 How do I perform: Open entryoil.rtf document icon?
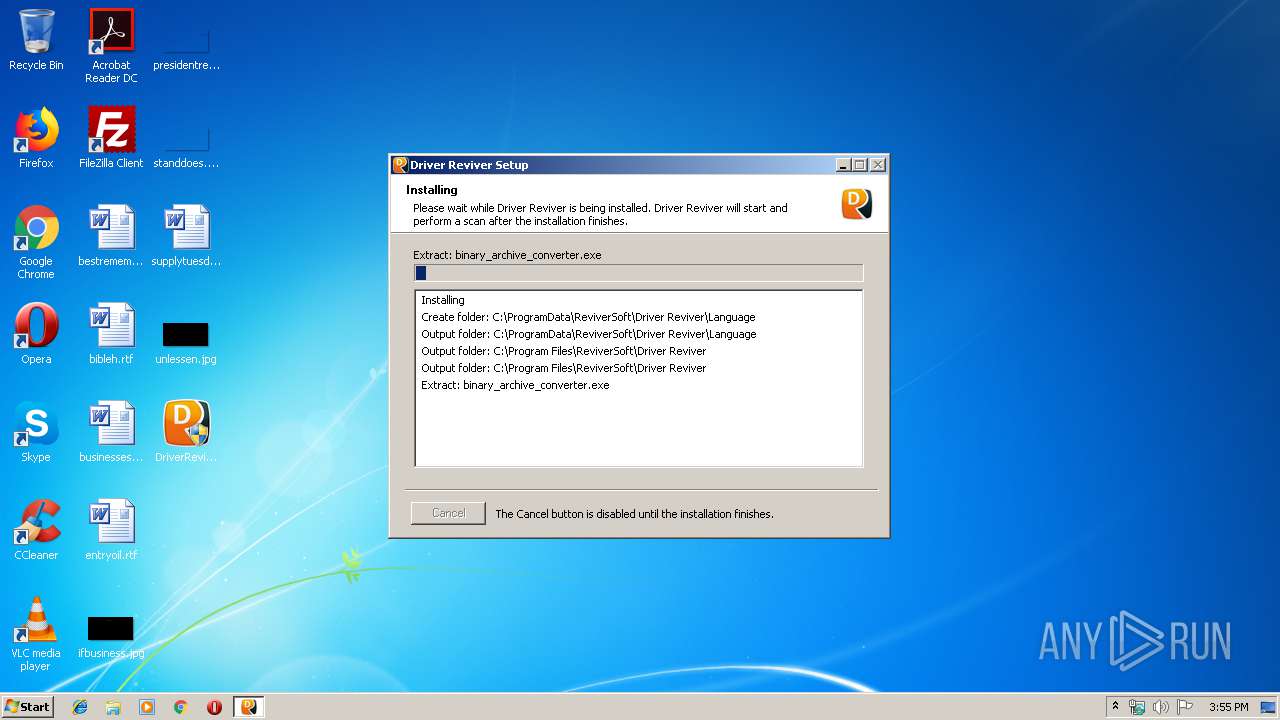[111, 530]
